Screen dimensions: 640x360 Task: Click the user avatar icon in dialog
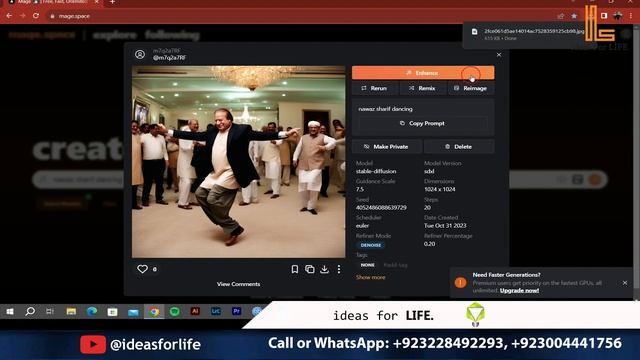(140, 54)
